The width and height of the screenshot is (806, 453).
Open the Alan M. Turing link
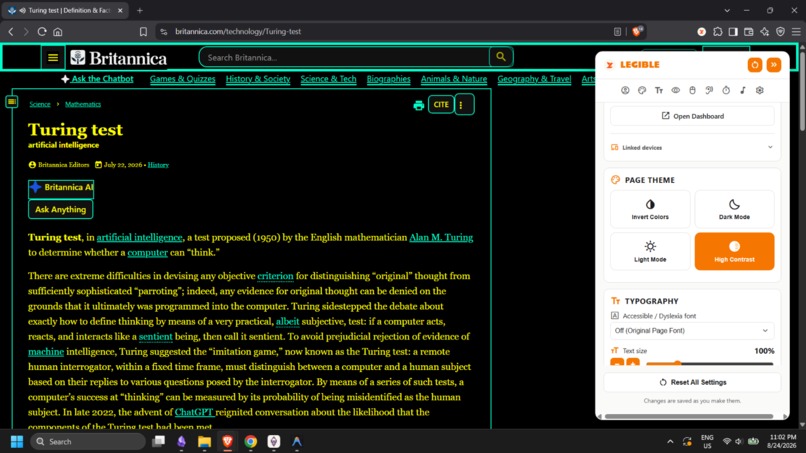click(441, 238)
